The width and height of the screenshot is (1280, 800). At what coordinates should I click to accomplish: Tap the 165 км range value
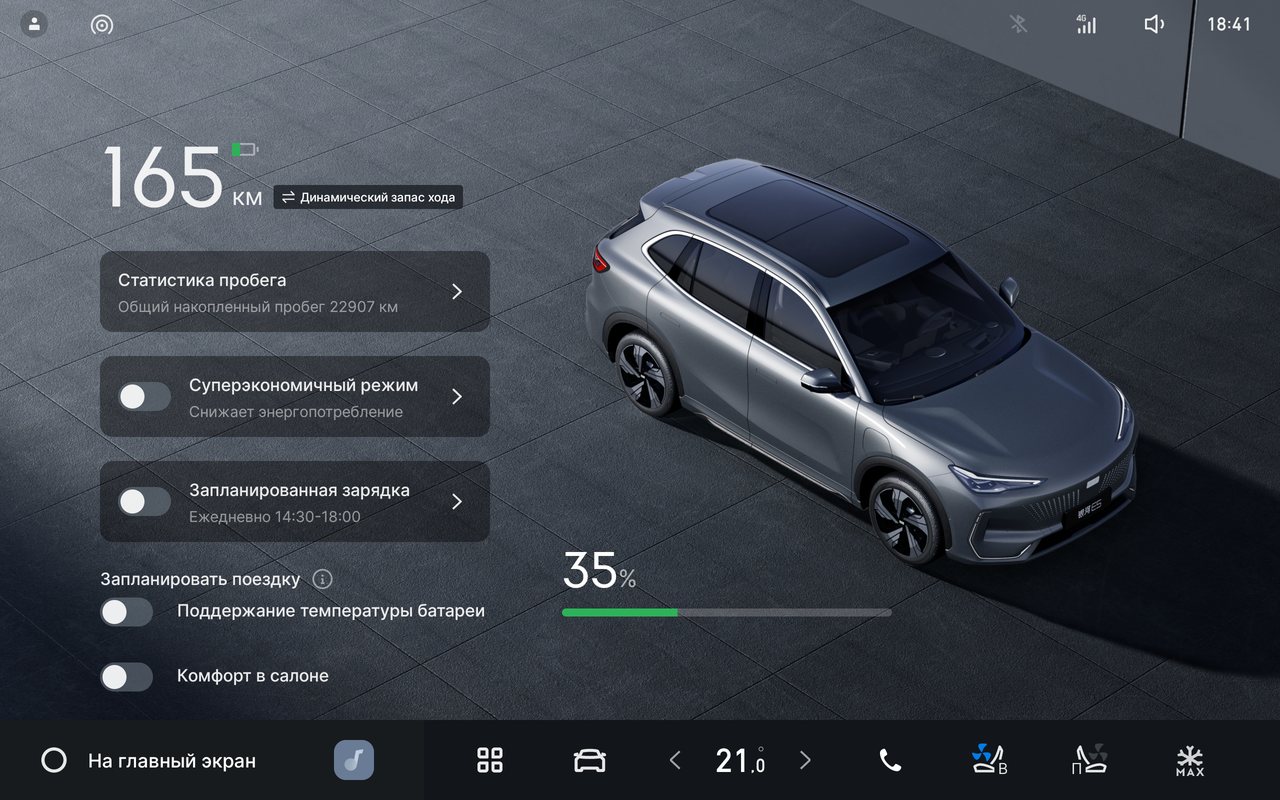pyautogui.click(x=183, y=177)
